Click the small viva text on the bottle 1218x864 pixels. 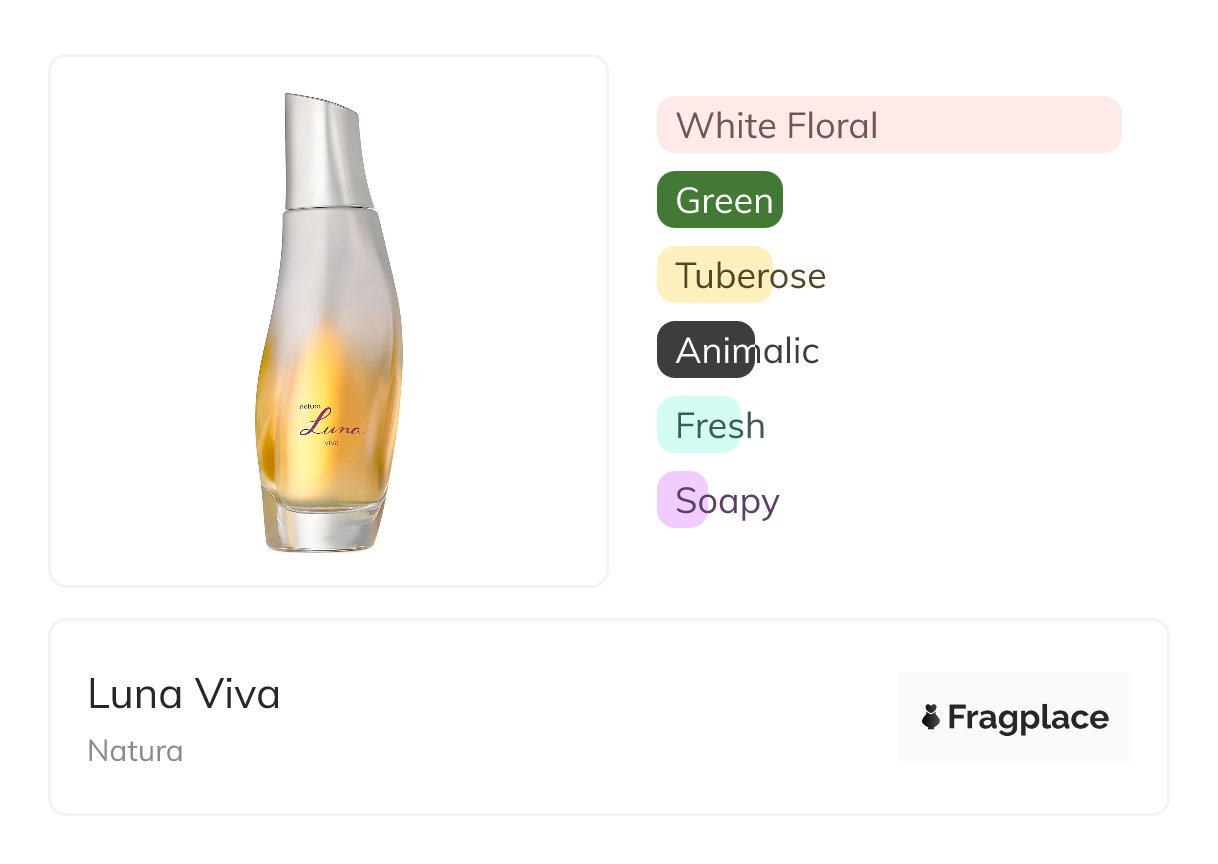pyautogui.click(x=331, y=442)
